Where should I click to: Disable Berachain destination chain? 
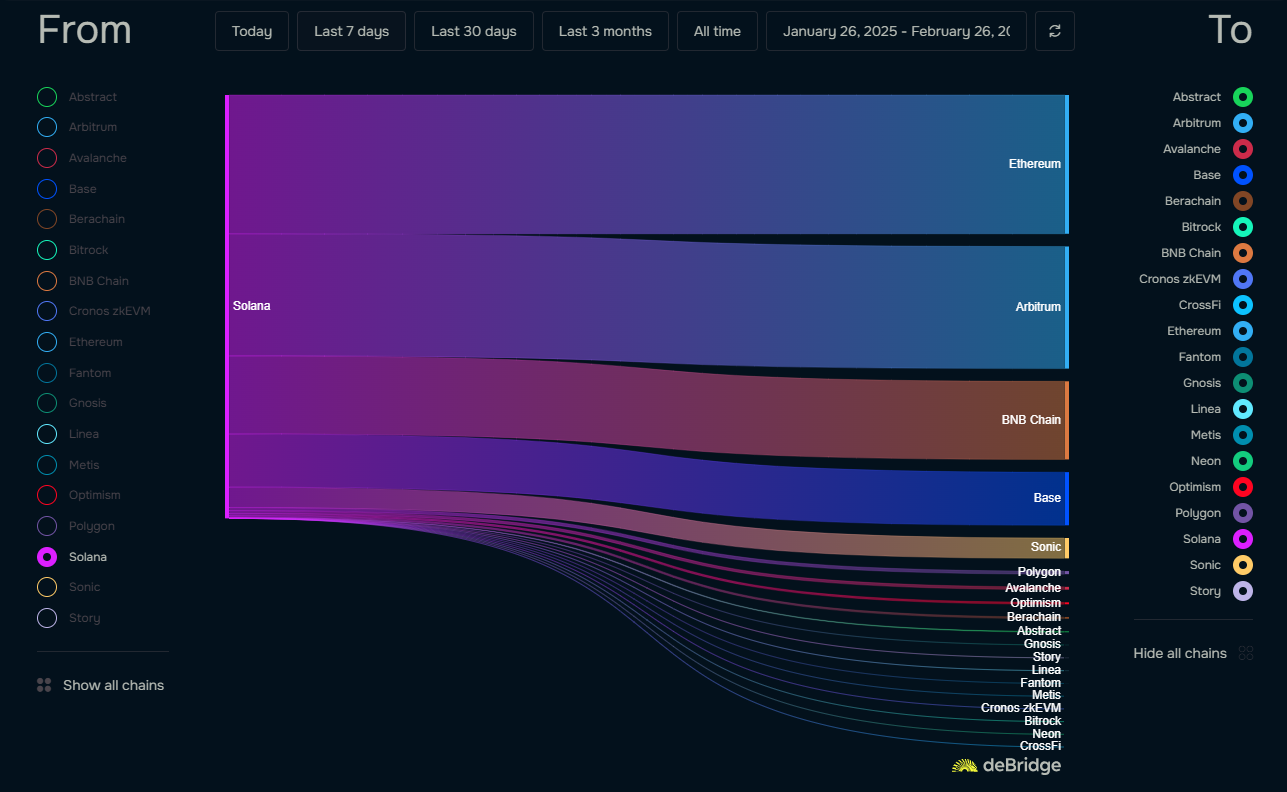pos(1243,201)
